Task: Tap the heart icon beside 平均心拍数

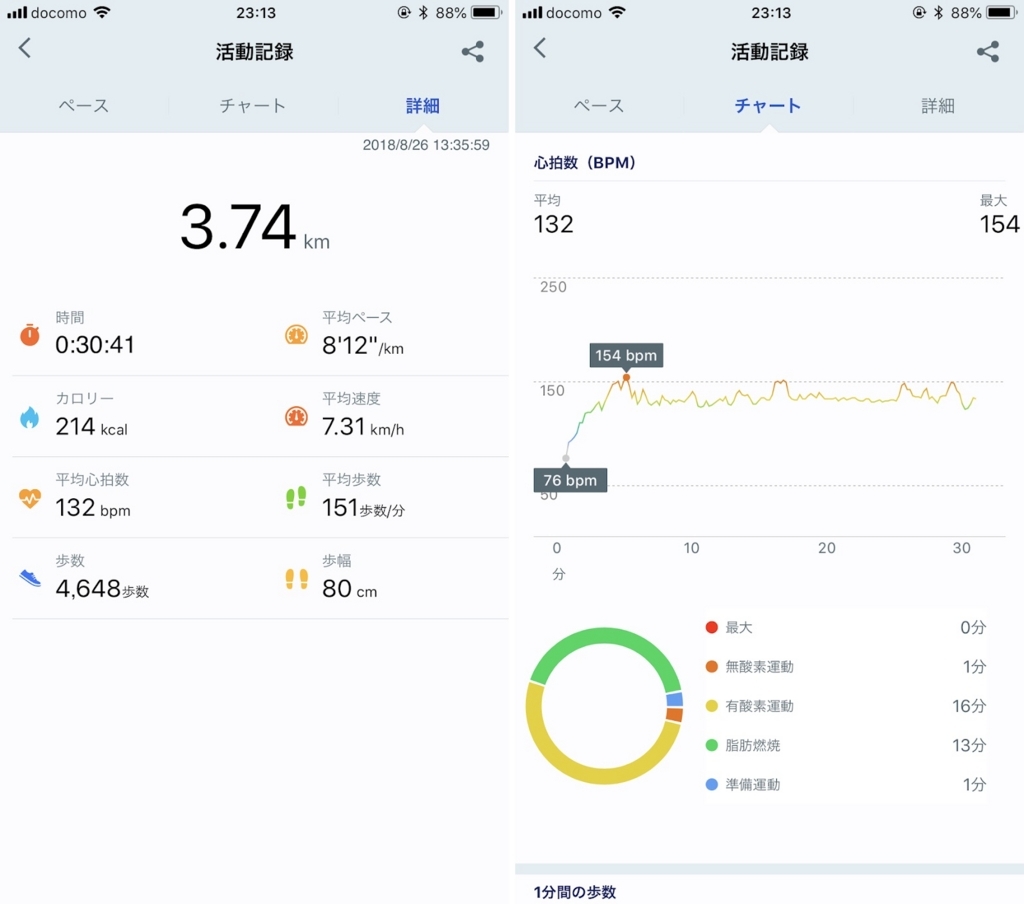Action: coord(29,498)
